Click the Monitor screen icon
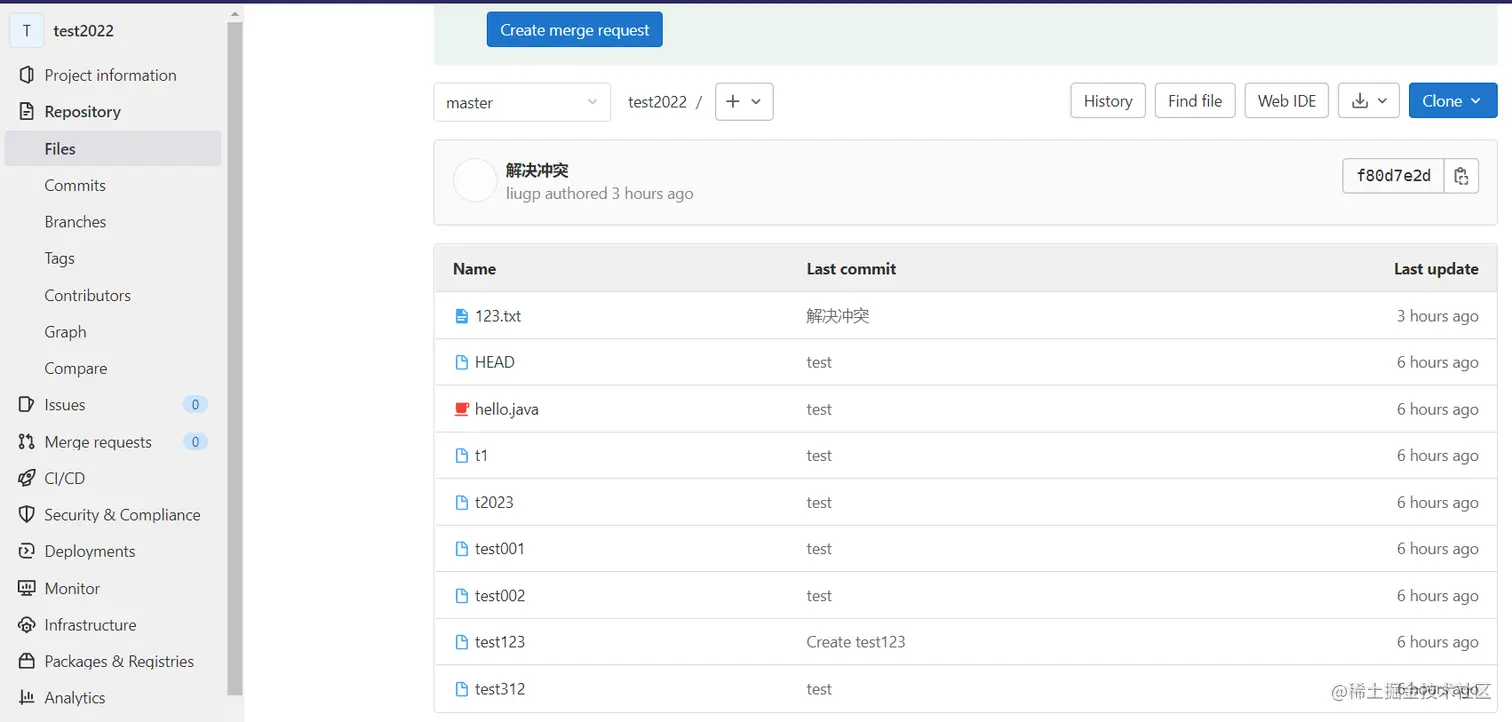This screenshot has height=722, width=1512. tap(27, 588)
